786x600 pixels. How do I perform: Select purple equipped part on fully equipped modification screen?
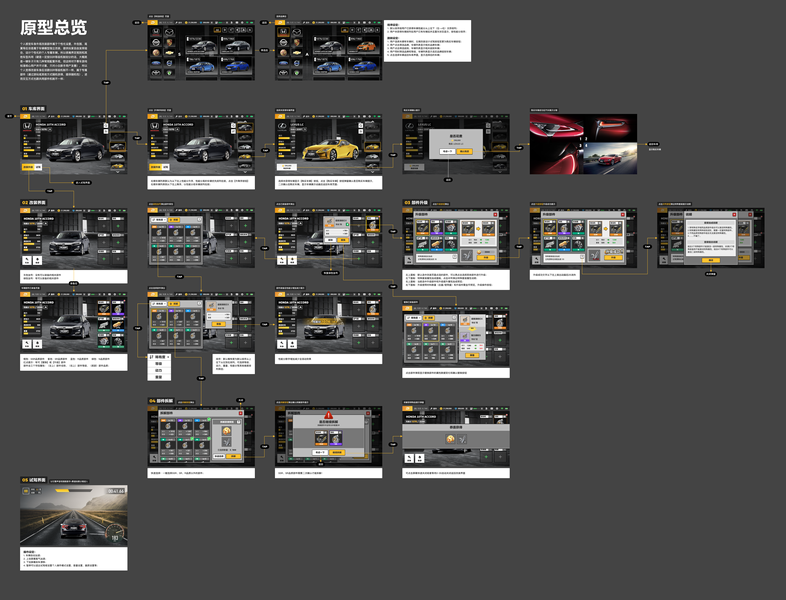point(118,308)
